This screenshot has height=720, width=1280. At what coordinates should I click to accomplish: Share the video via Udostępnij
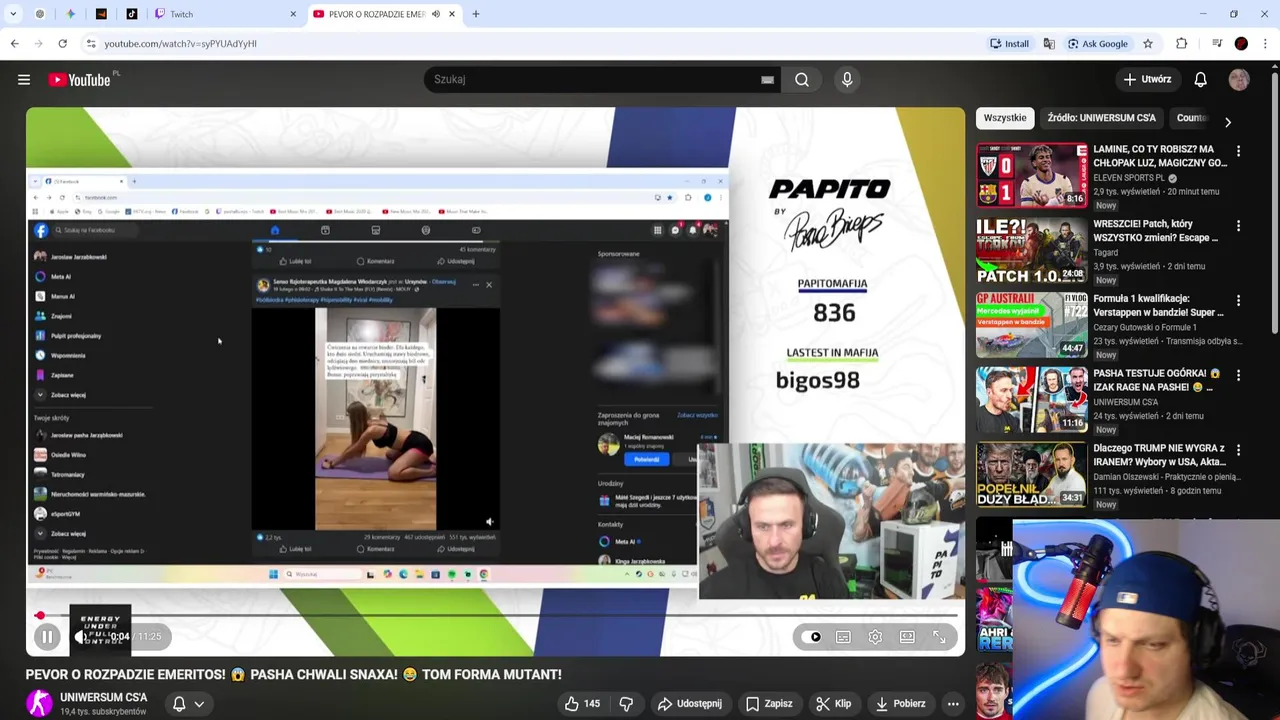tap(689, 704)
